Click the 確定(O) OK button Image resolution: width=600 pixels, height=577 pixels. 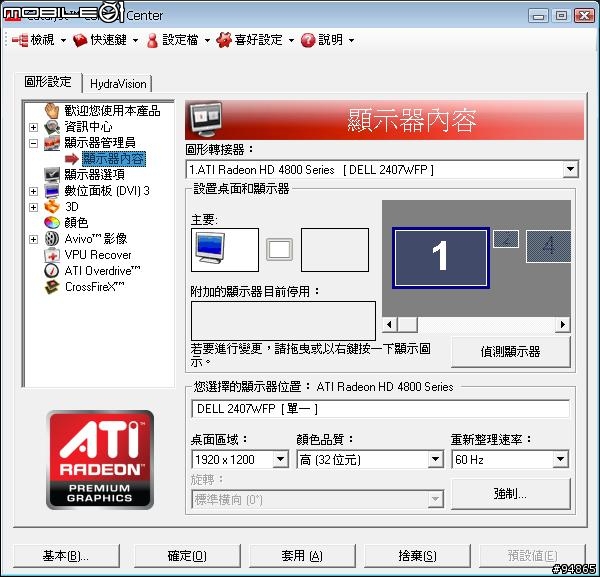187,556
